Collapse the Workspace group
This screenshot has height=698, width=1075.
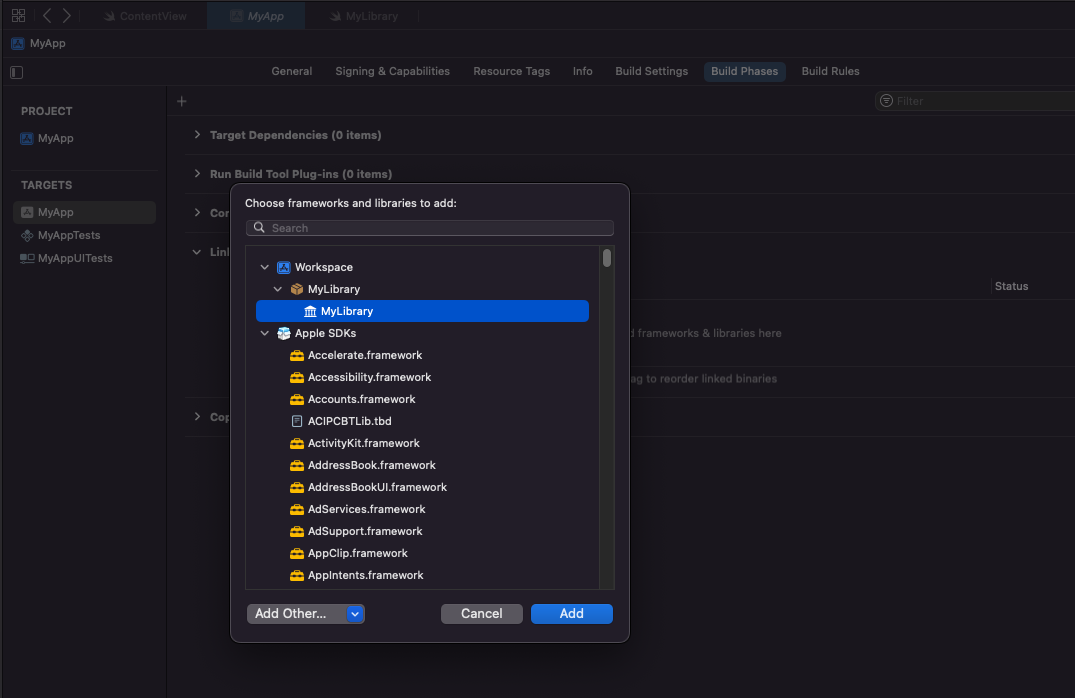point(265,267)
